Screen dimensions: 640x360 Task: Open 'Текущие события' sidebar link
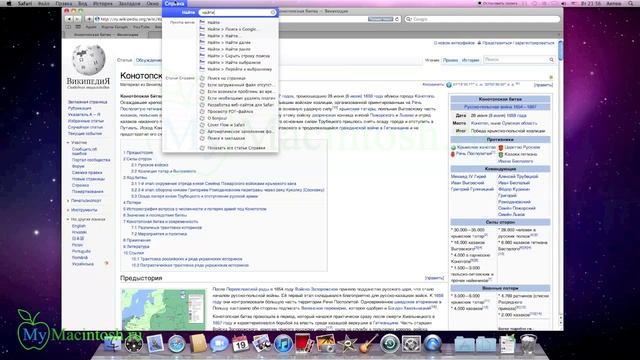[85, 133]
